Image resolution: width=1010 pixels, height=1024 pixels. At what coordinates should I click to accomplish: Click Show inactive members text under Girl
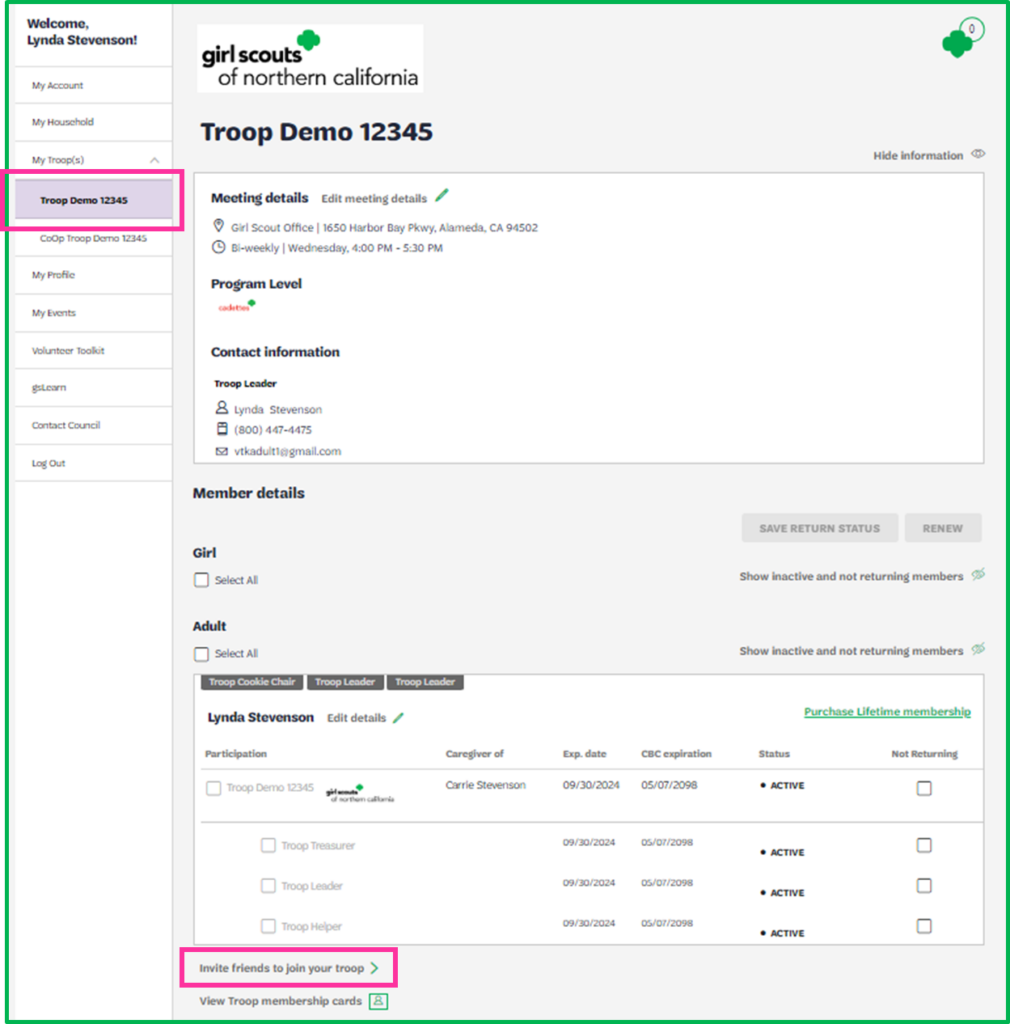click(x=851, y=576)
